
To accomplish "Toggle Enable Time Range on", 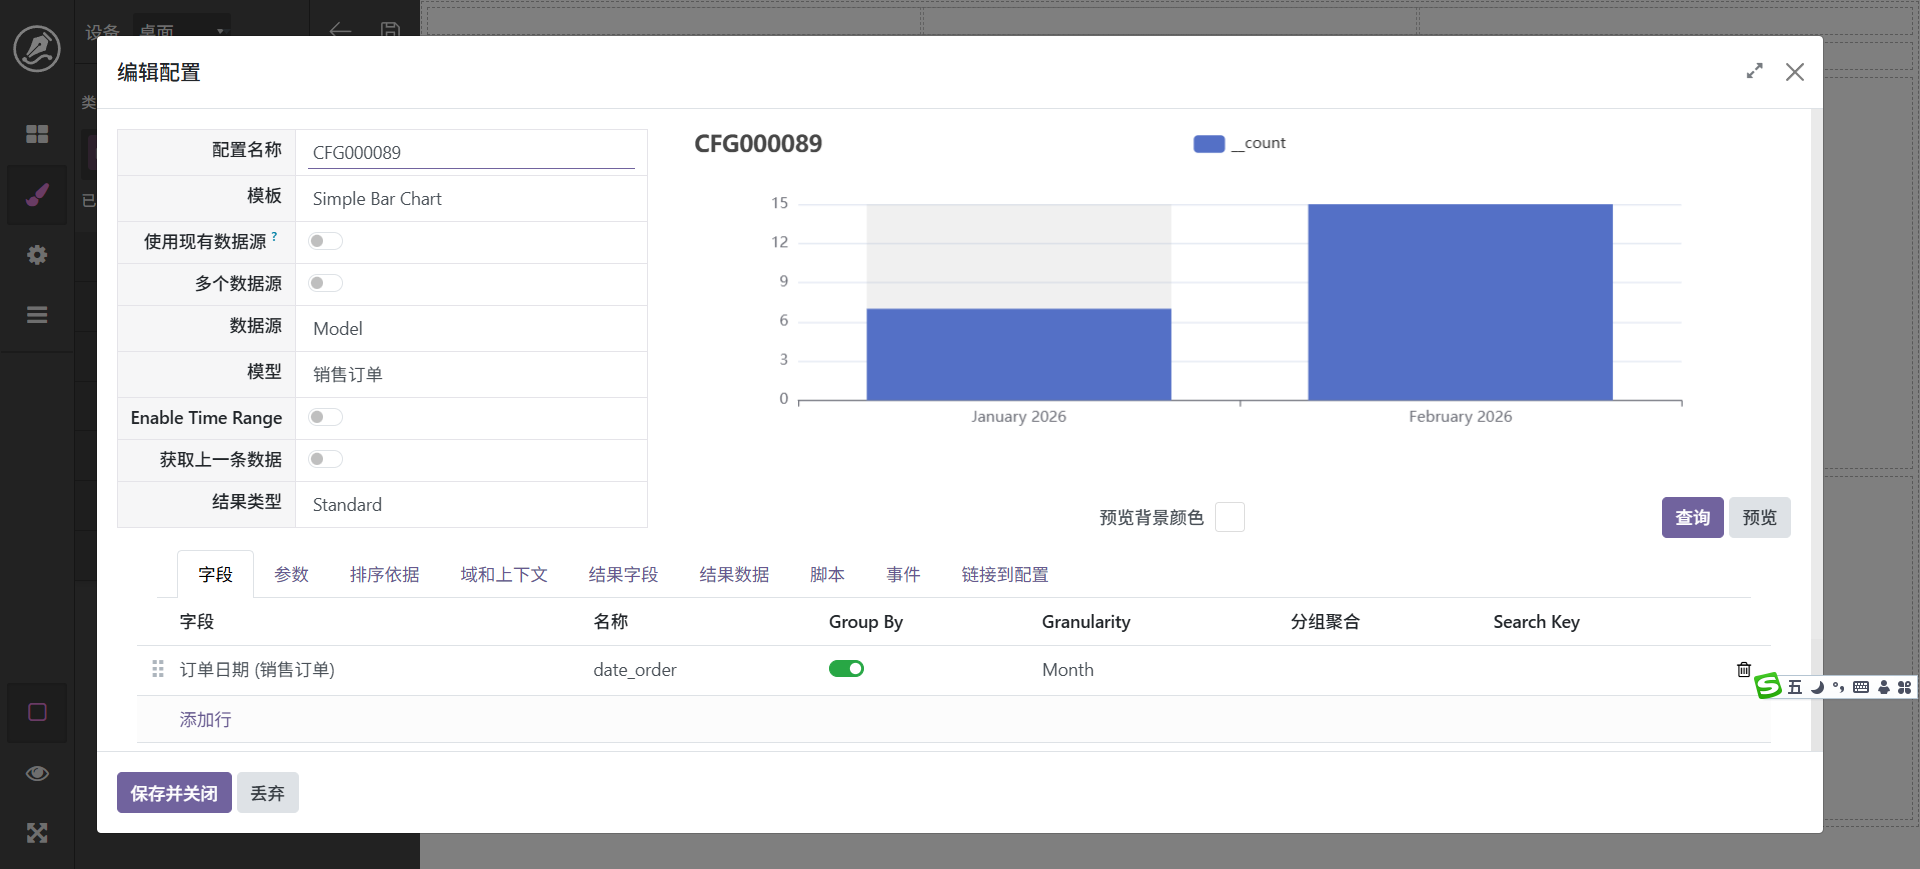I will click(325, 417).
